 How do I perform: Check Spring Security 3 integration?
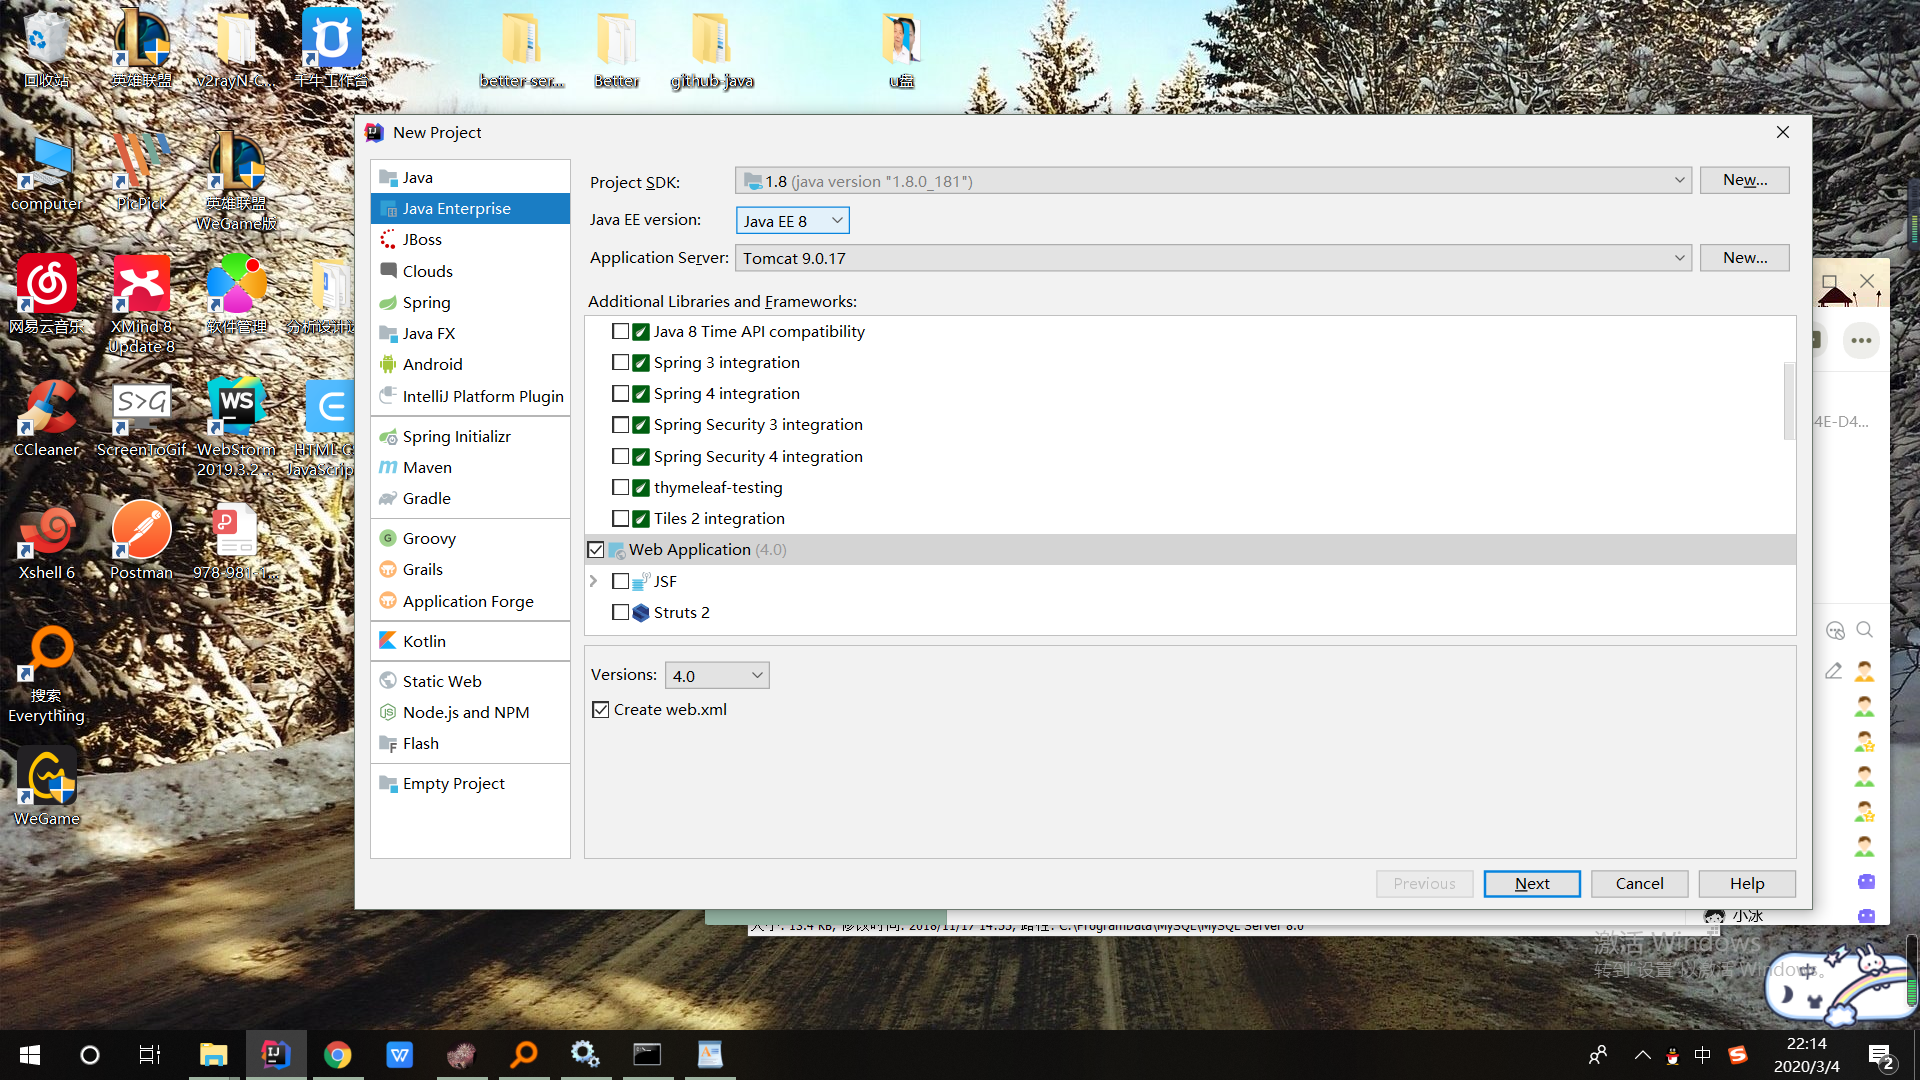[620, 424]
